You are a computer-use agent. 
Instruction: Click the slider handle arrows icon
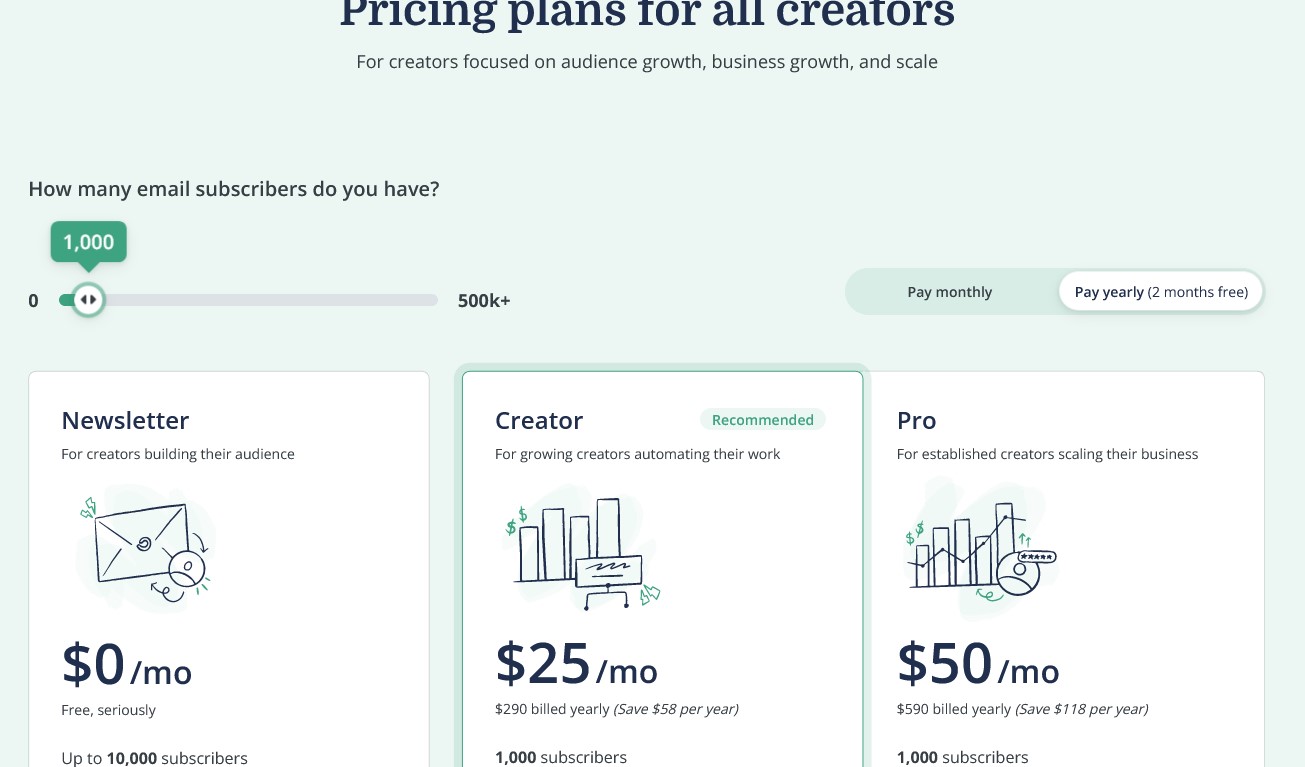[88, 299]
